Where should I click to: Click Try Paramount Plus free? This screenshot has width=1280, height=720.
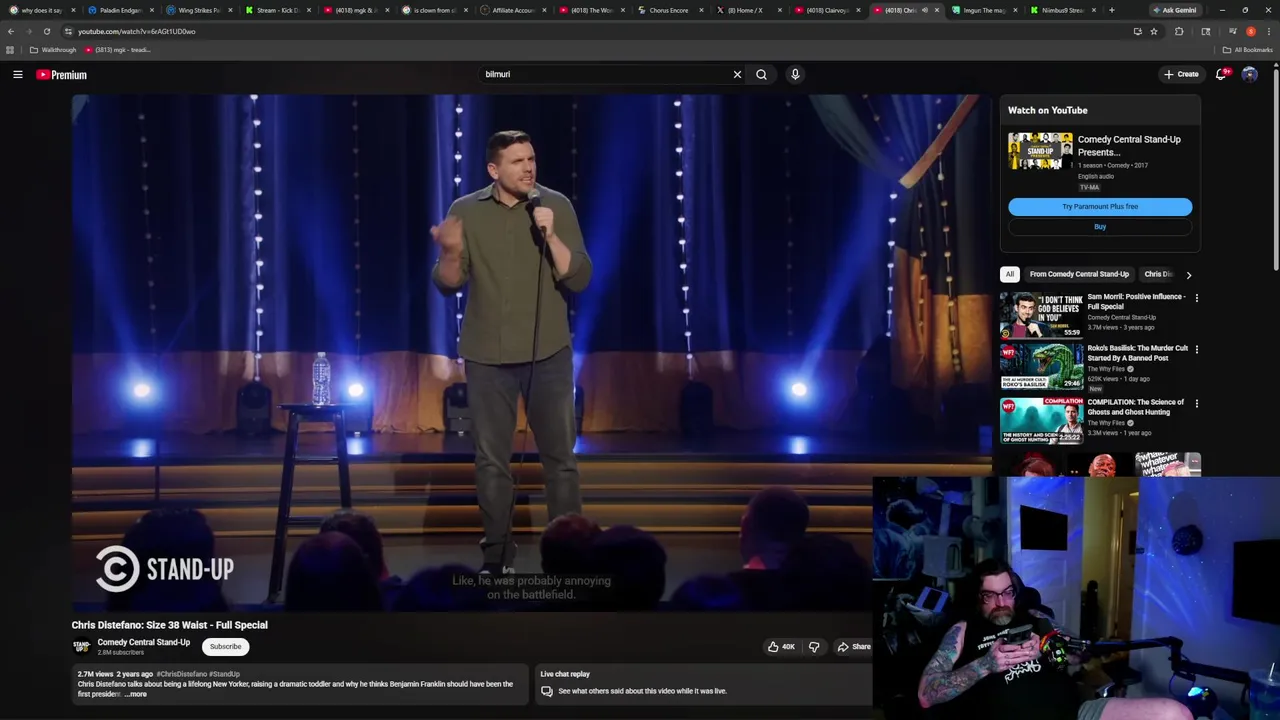pyautogui.click(x=1100, y=206)
